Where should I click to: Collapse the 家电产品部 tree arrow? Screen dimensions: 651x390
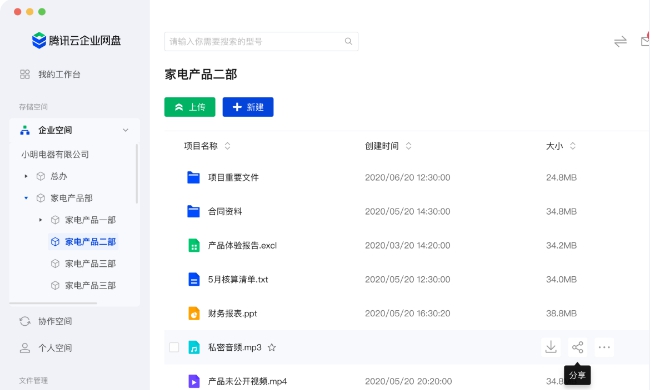26,198
